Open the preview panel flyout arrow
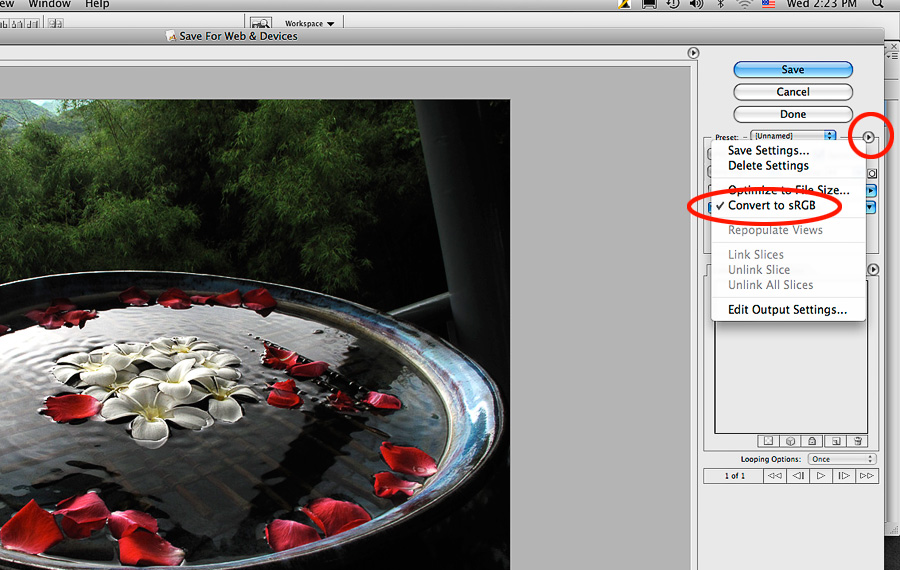The image size is (900, 570). [x=693, y=53]
